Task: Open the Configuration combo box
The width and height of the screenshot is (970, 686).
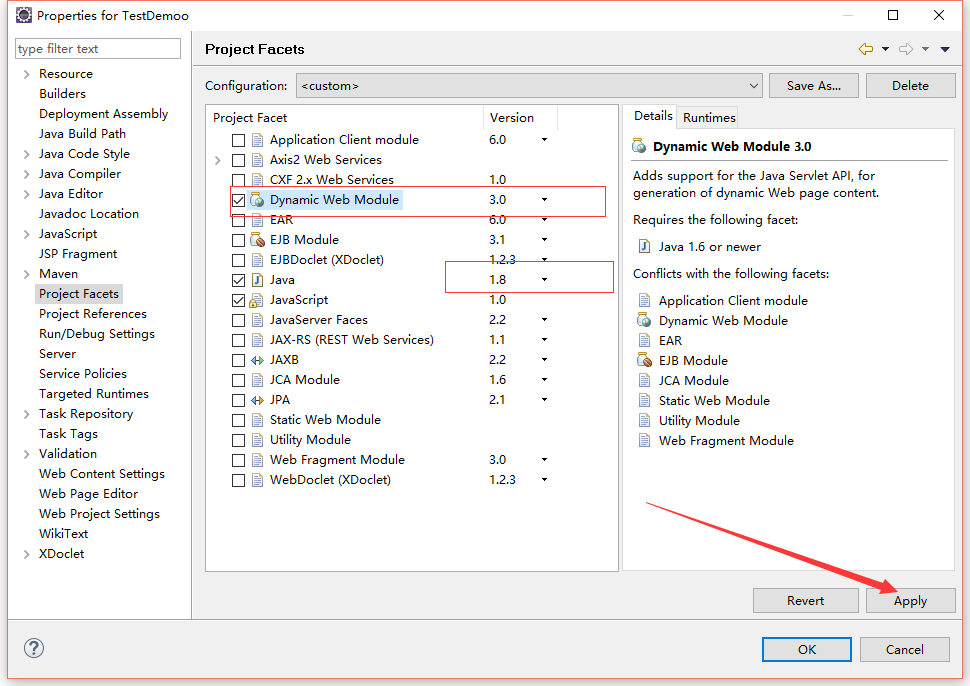Action: pos(529,86)
